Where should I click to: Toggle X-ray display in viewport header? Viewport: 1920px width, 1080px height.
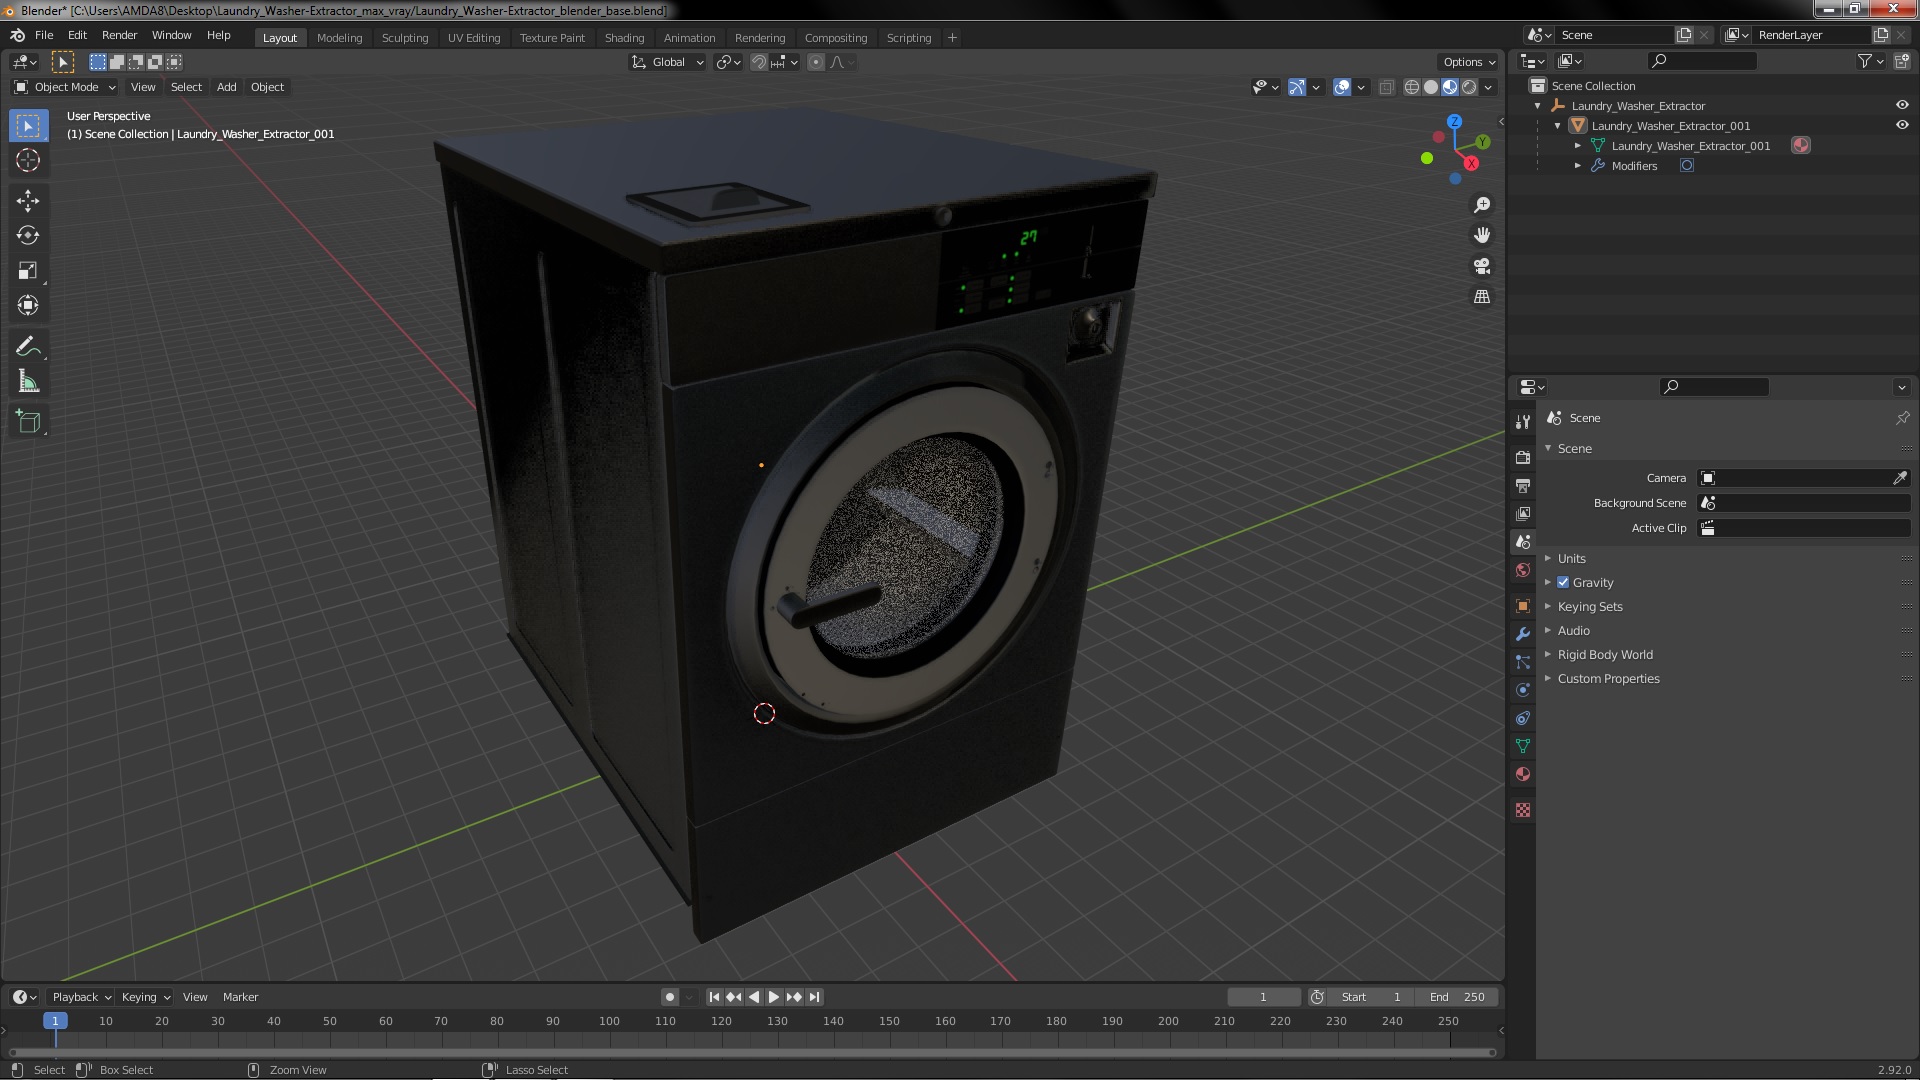pyautogui.click(x=1386, y=88)
